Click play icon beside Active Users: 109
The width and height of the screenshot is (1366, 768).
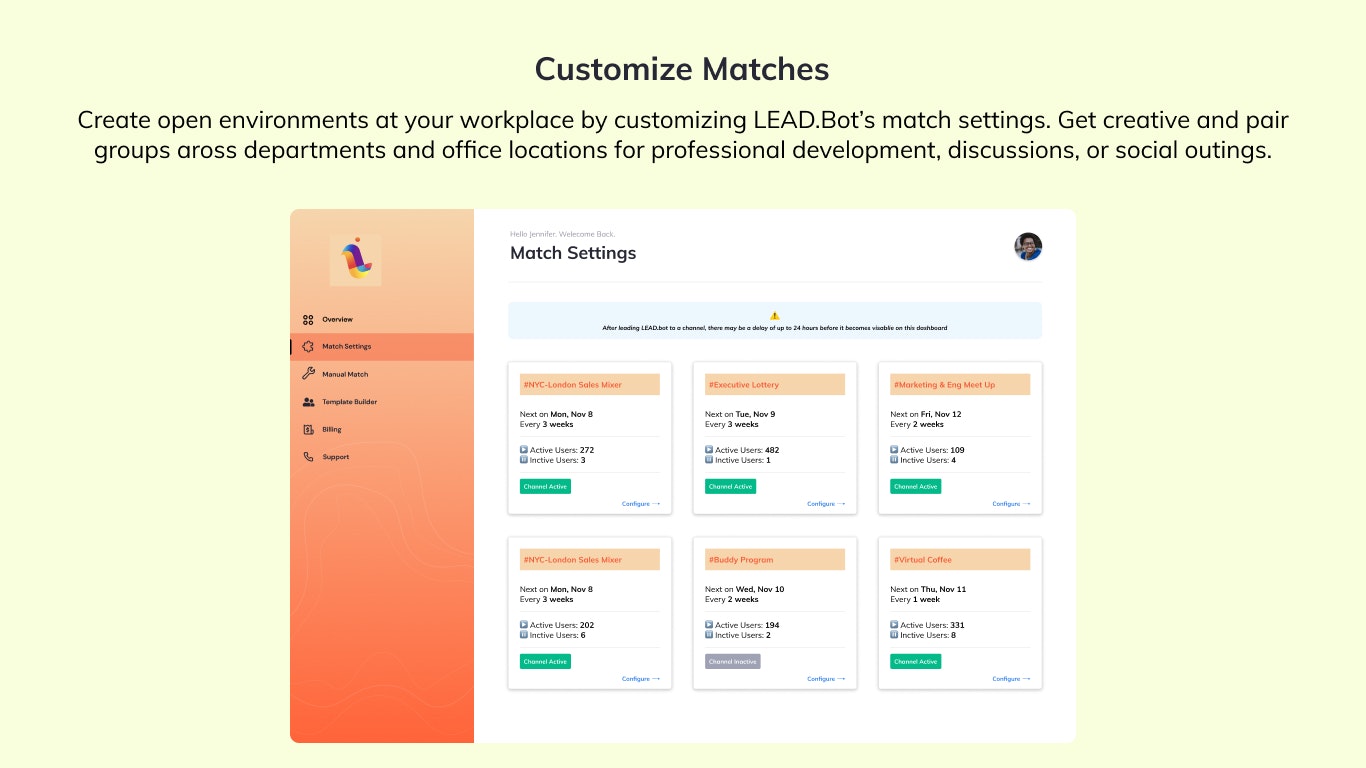tap(894, 450)
